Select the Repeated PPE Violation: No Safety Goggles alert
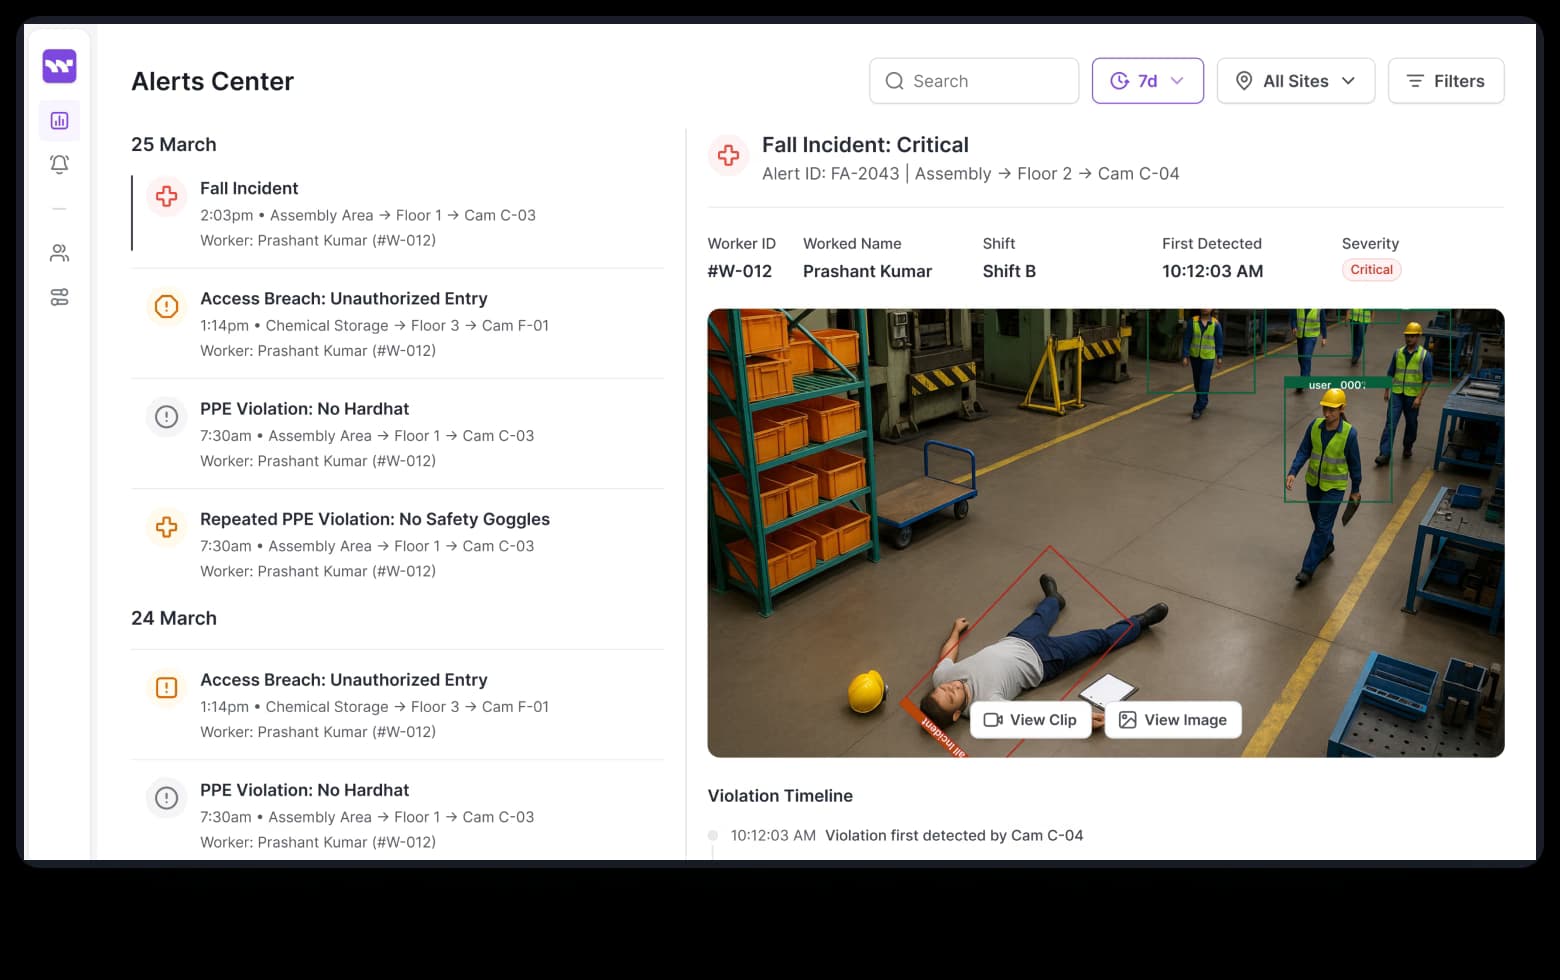 398,544
